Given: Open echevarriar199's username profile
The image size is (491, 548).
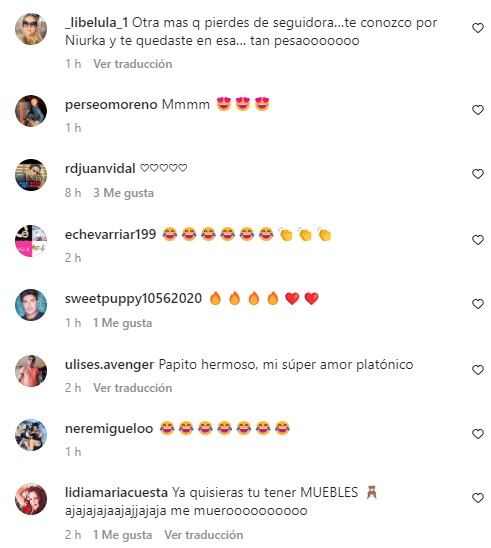Looking at the screenshot, I should [110, 234].
